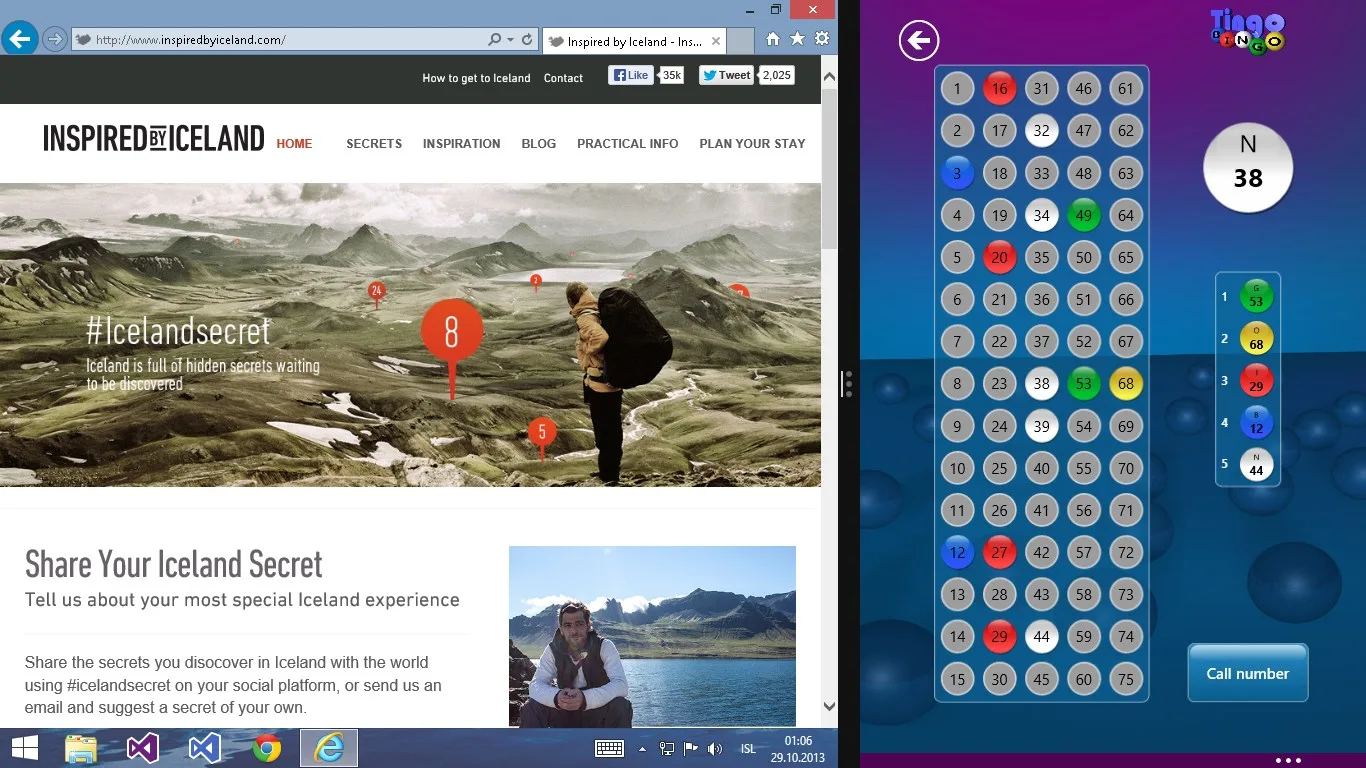Open purple Visual Studio taskbar icon
Image resolution: width=1366 pixels, height=768 pixels.
point(143,748)
